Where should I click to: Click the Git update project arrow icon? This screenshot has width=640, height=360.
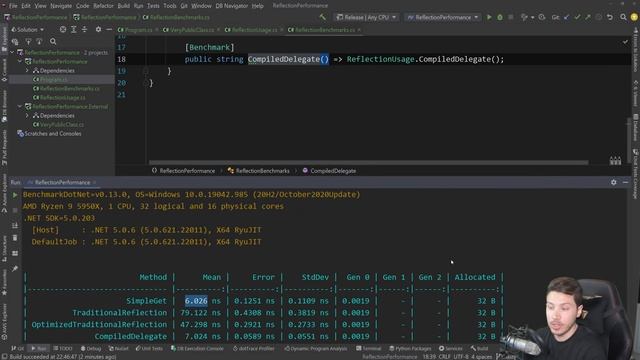[567, 17]
